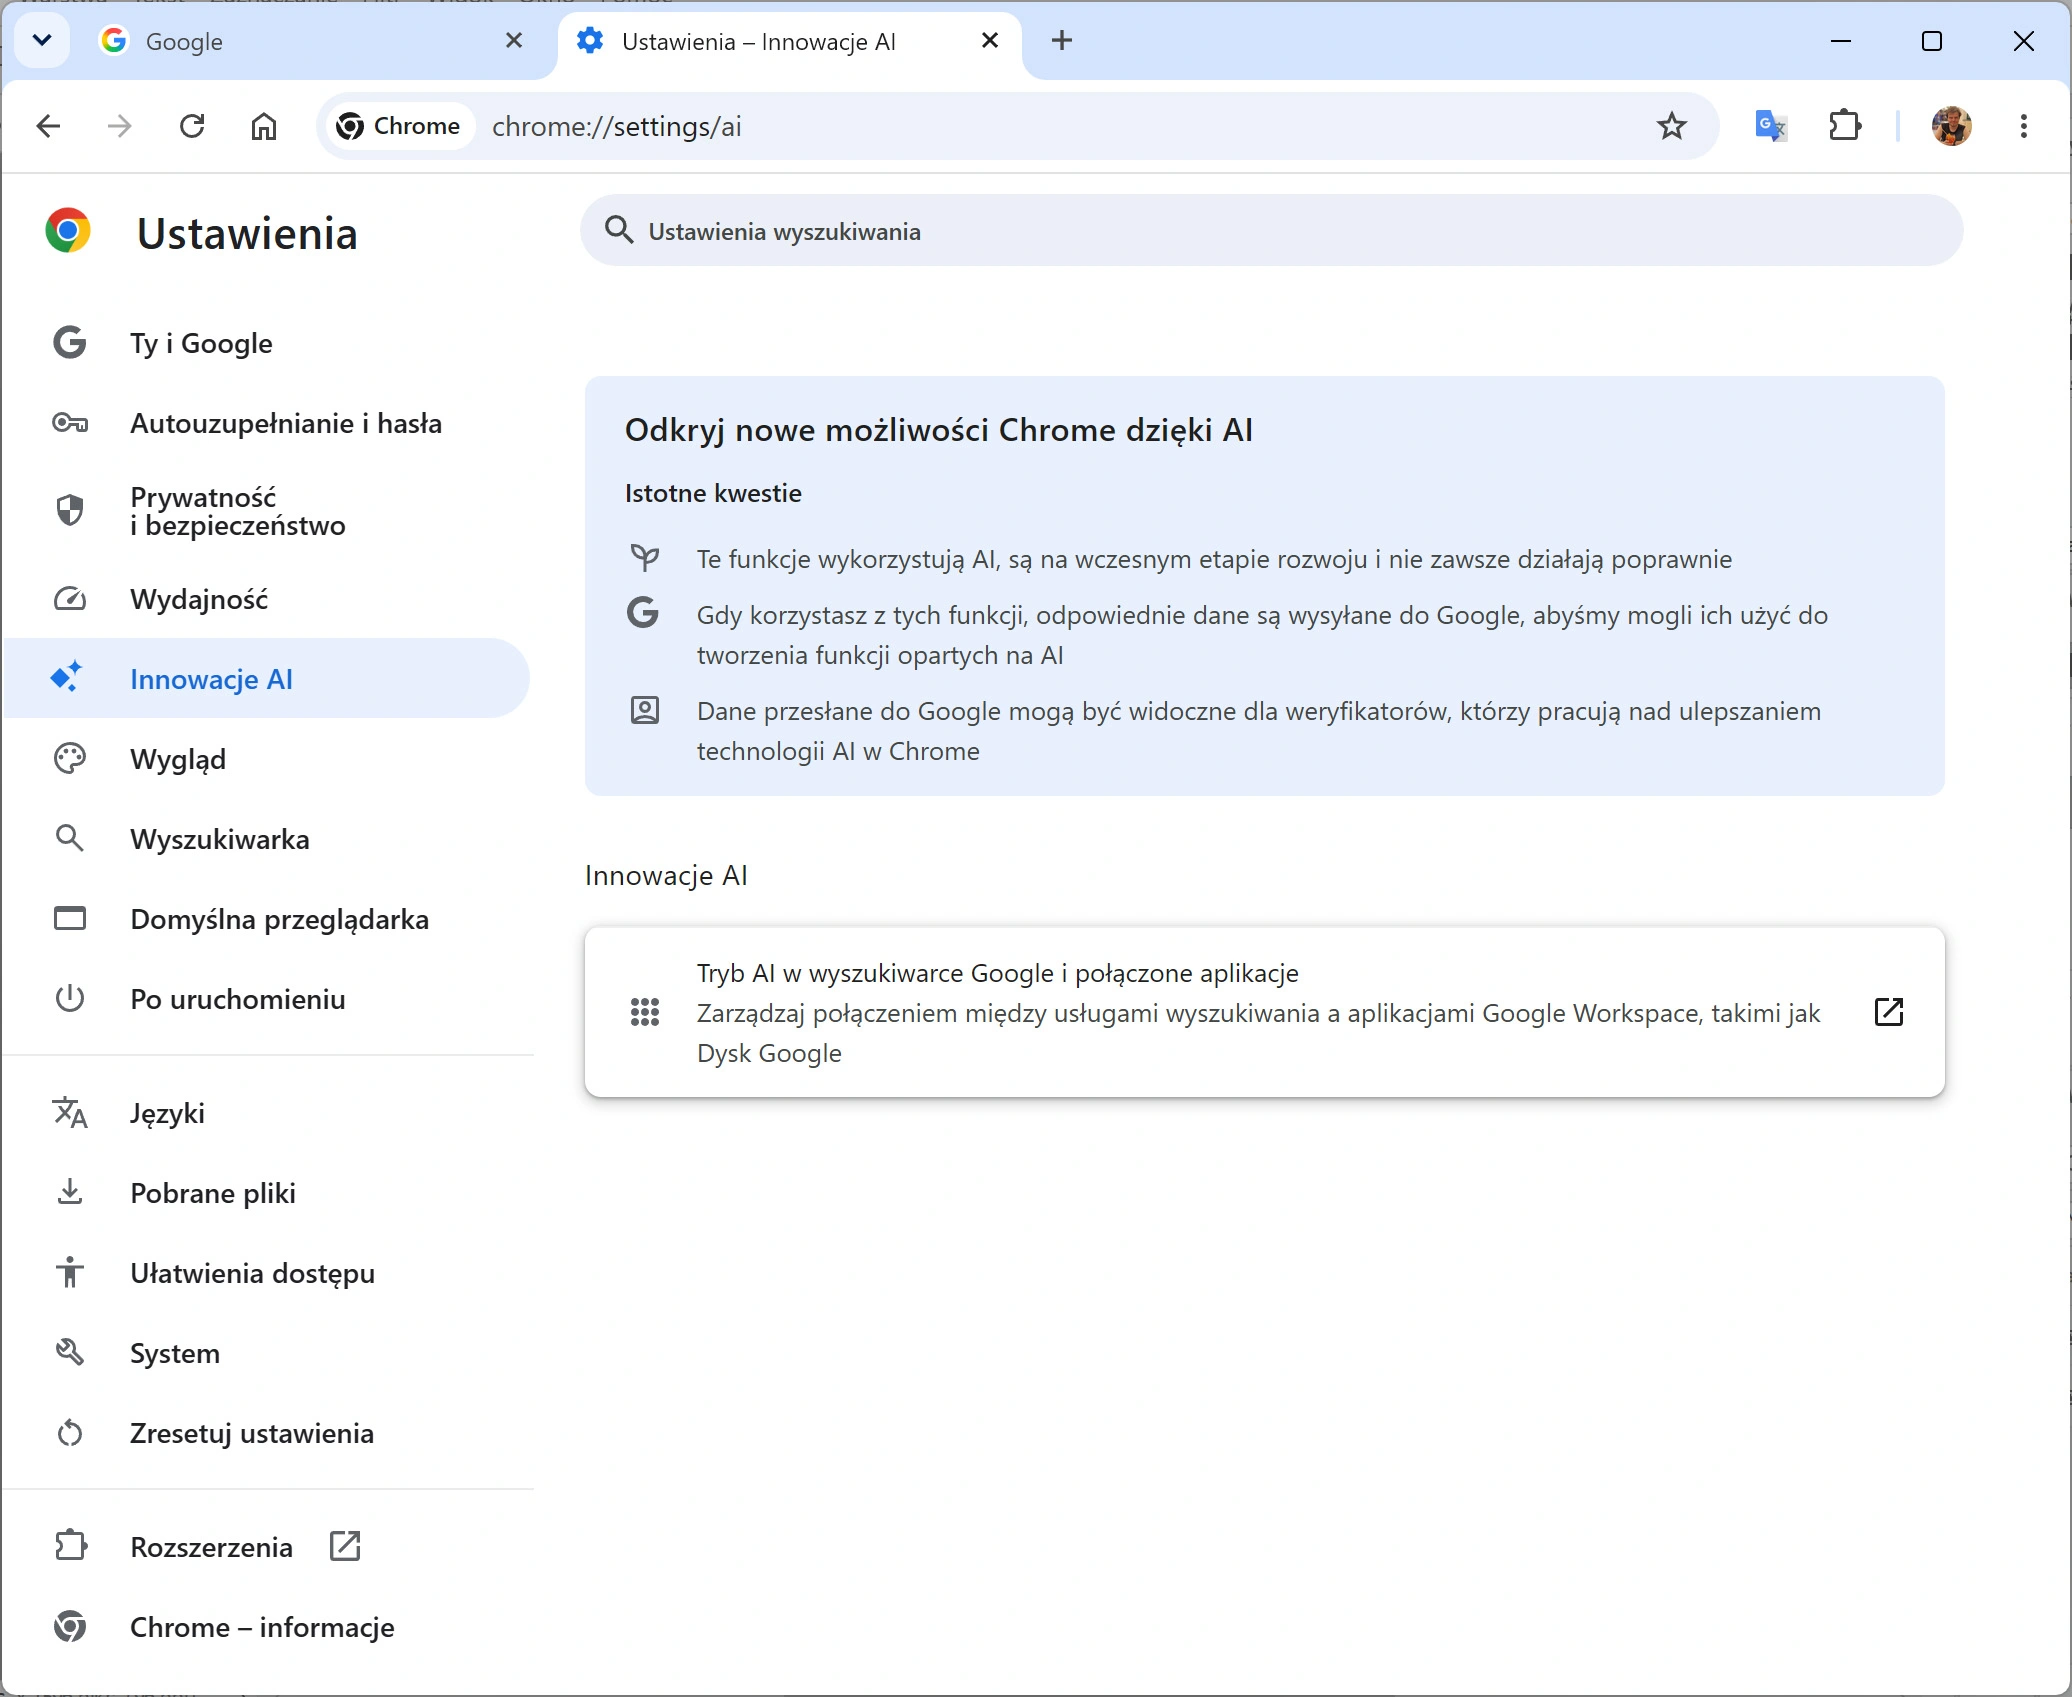Open Chrome – informacje about page
The image size is (2072, 1697).
267,1627
